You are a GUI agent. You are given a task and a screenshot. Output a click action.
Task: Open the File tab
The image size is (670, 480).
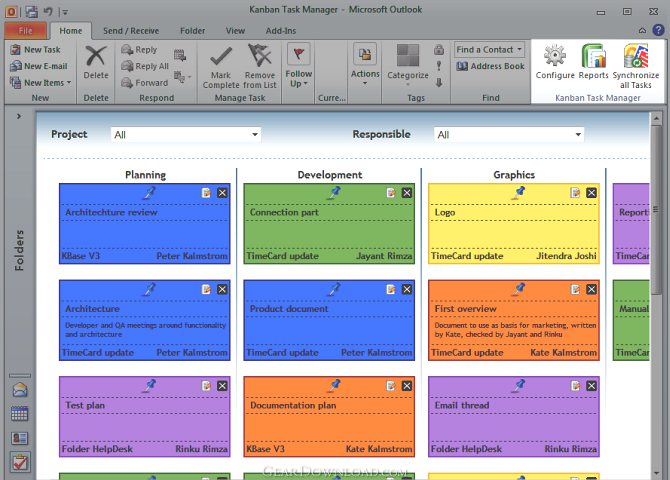(x=26, y=30)
